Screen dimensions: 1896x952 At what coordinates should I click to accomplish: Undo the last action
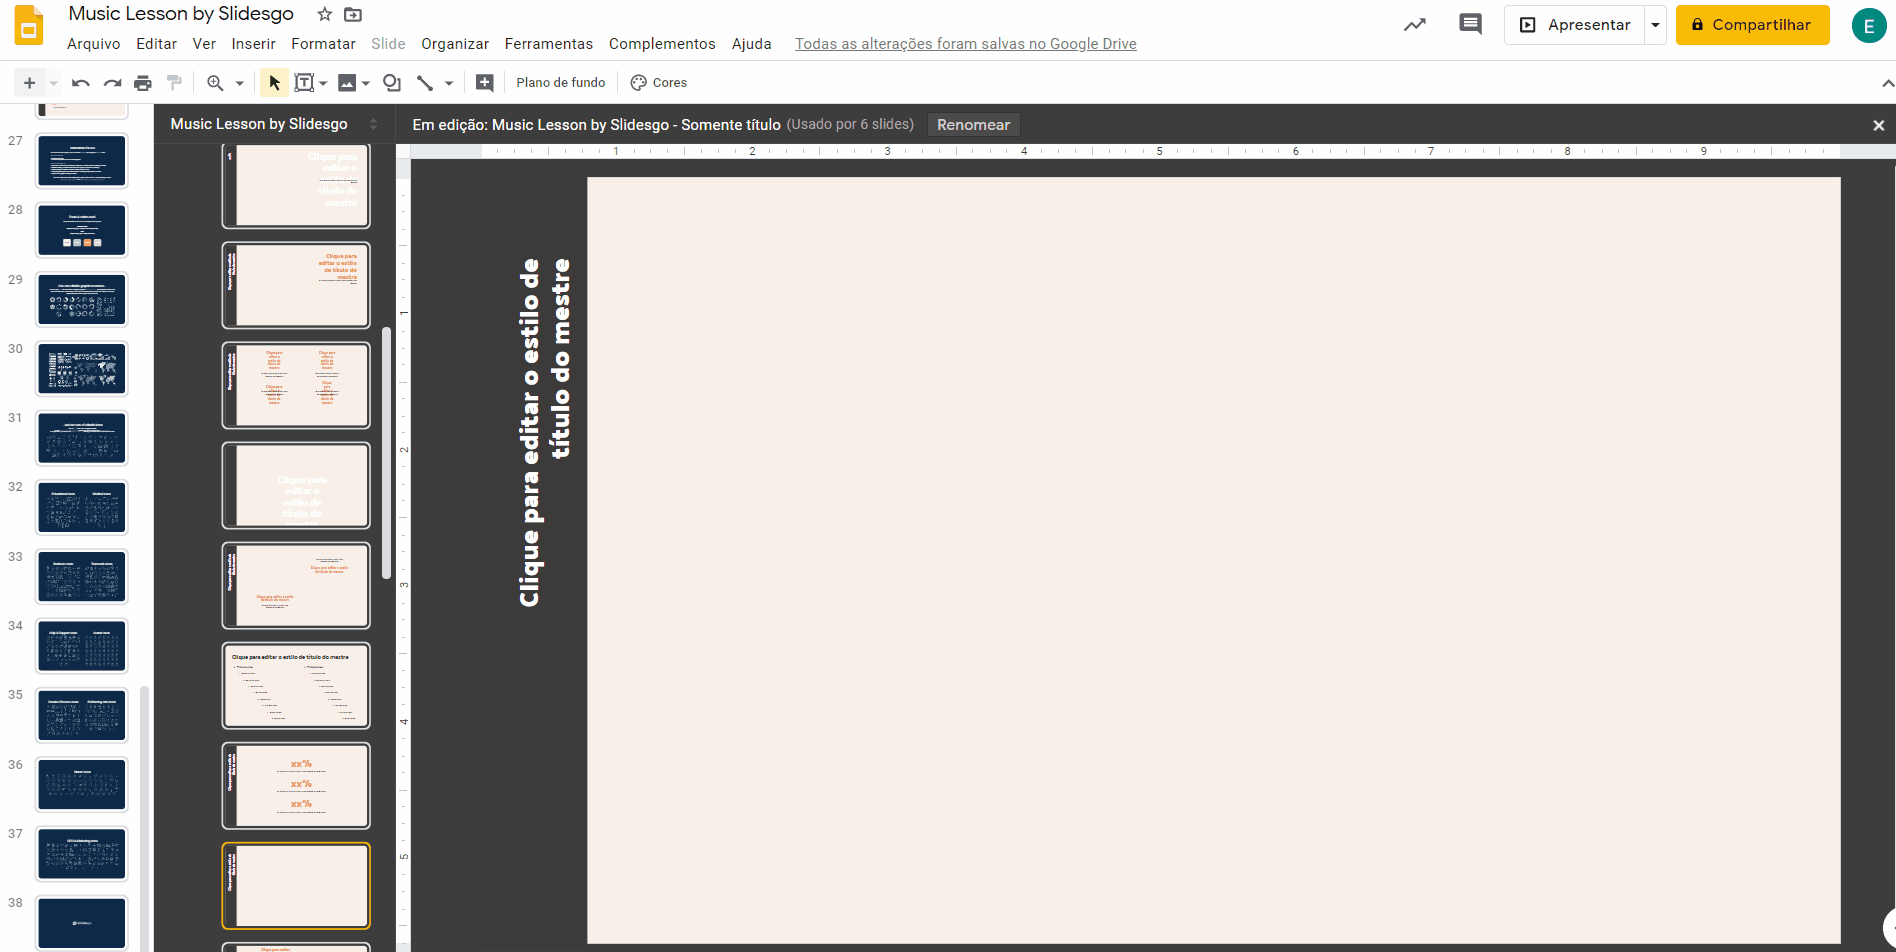pyautogui.click(x=81, y=83)
